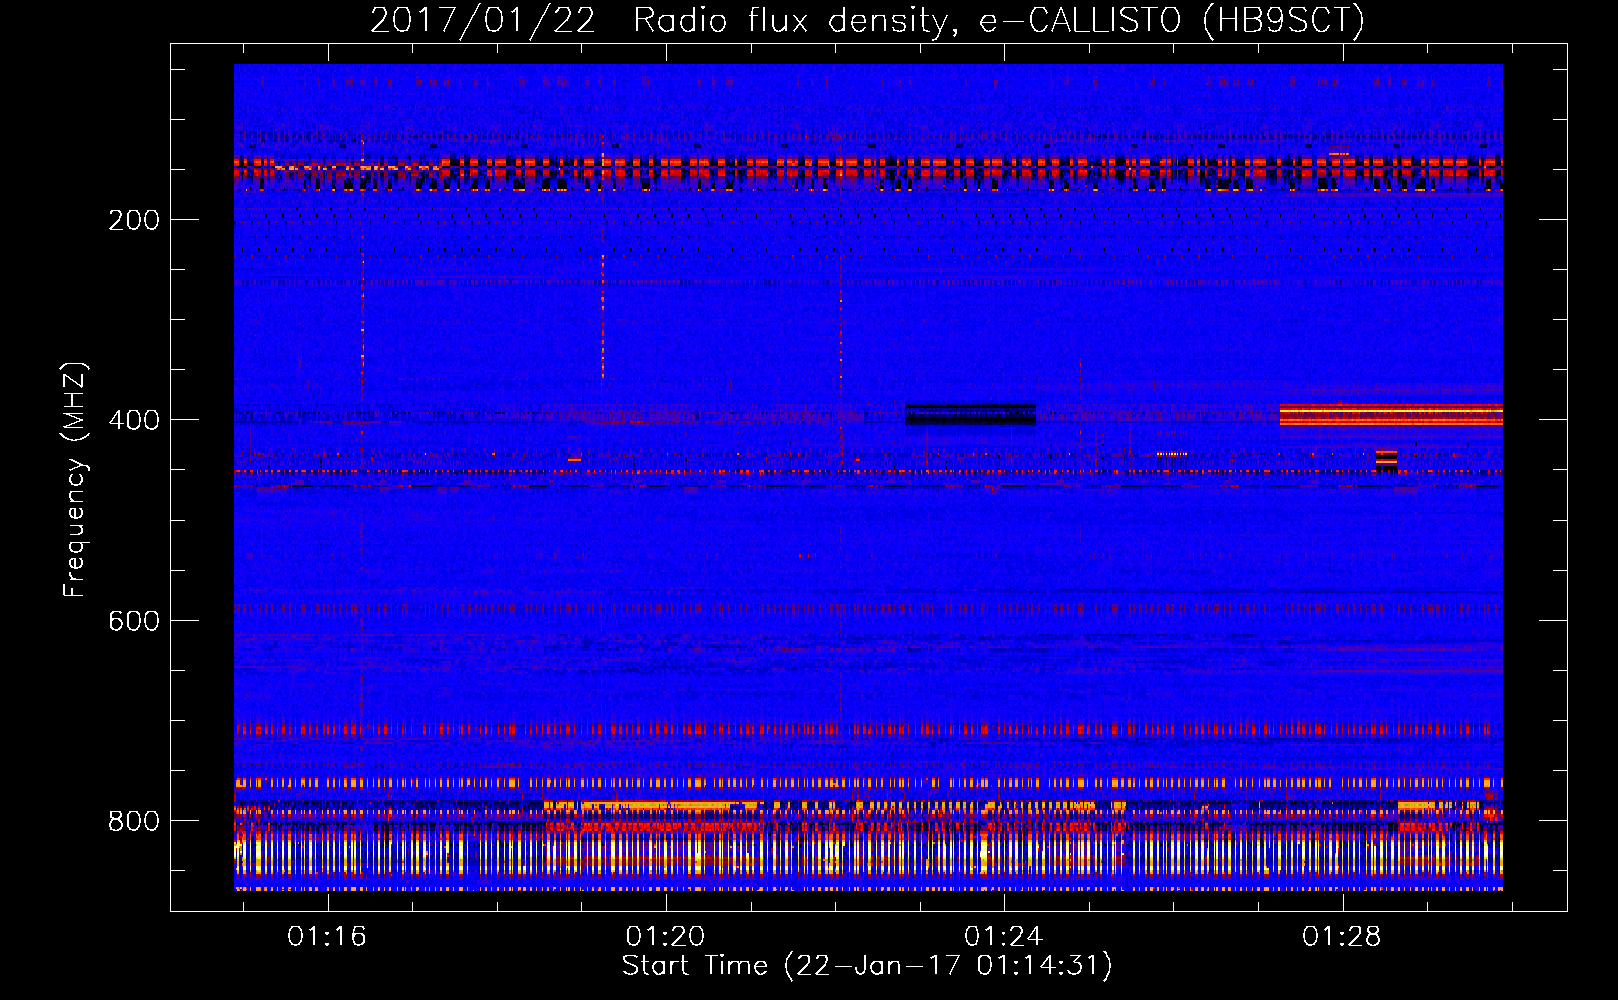Click the 400 frequency tick label
The width and height of the screenshot is (1618, 1000).
133,420
